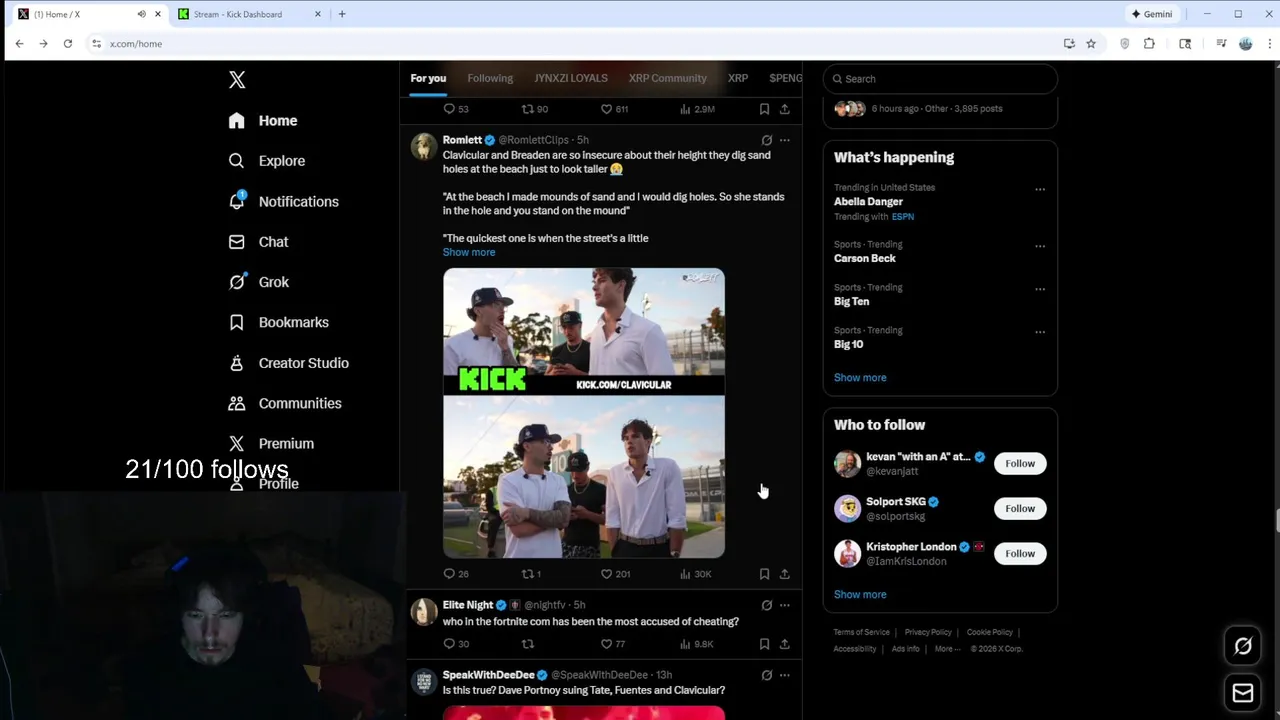The image size is (1280, 720).
Task: Switch to the For you tab
Action: [x=428, y=78]
